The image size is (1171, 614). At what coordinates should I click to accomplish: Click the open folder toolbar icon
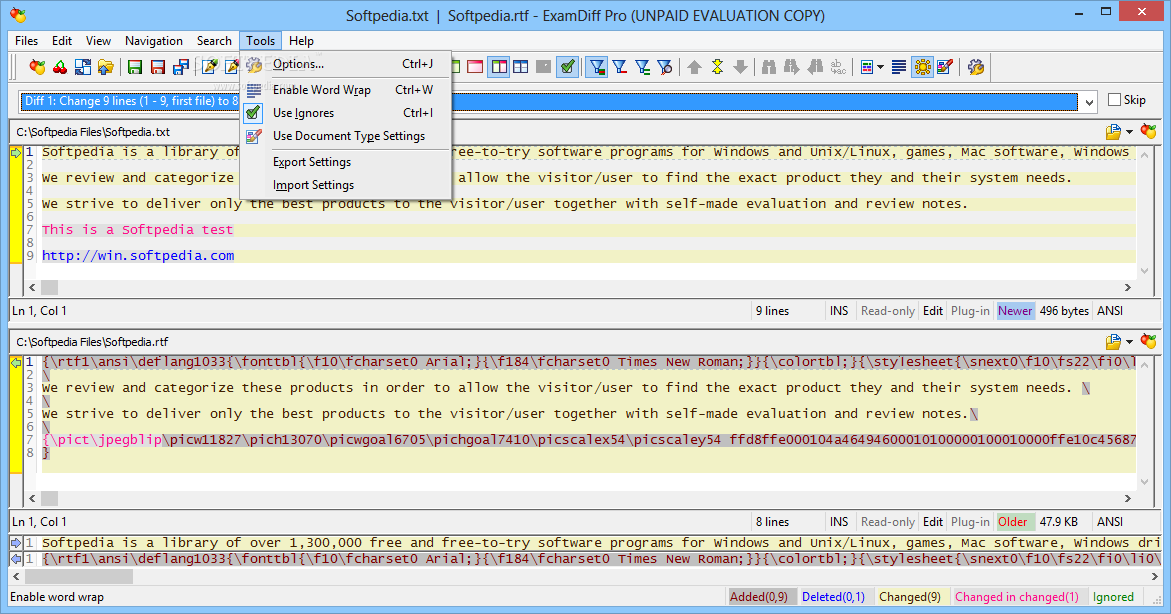(x=105, y=67)
